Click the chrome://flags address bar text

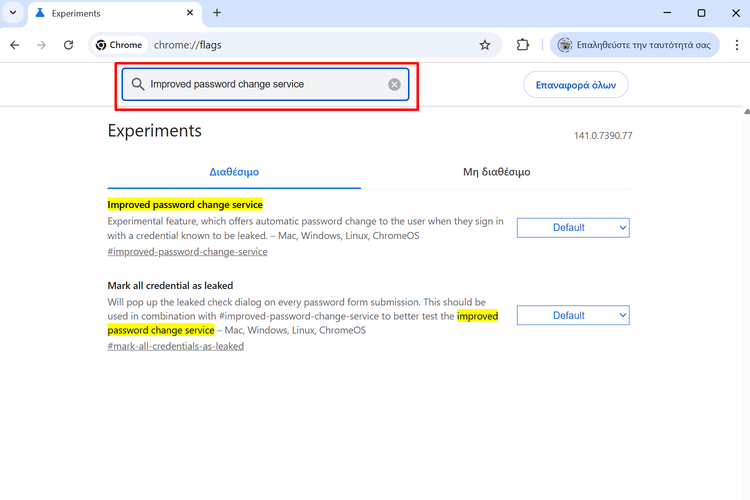point(188,45)
